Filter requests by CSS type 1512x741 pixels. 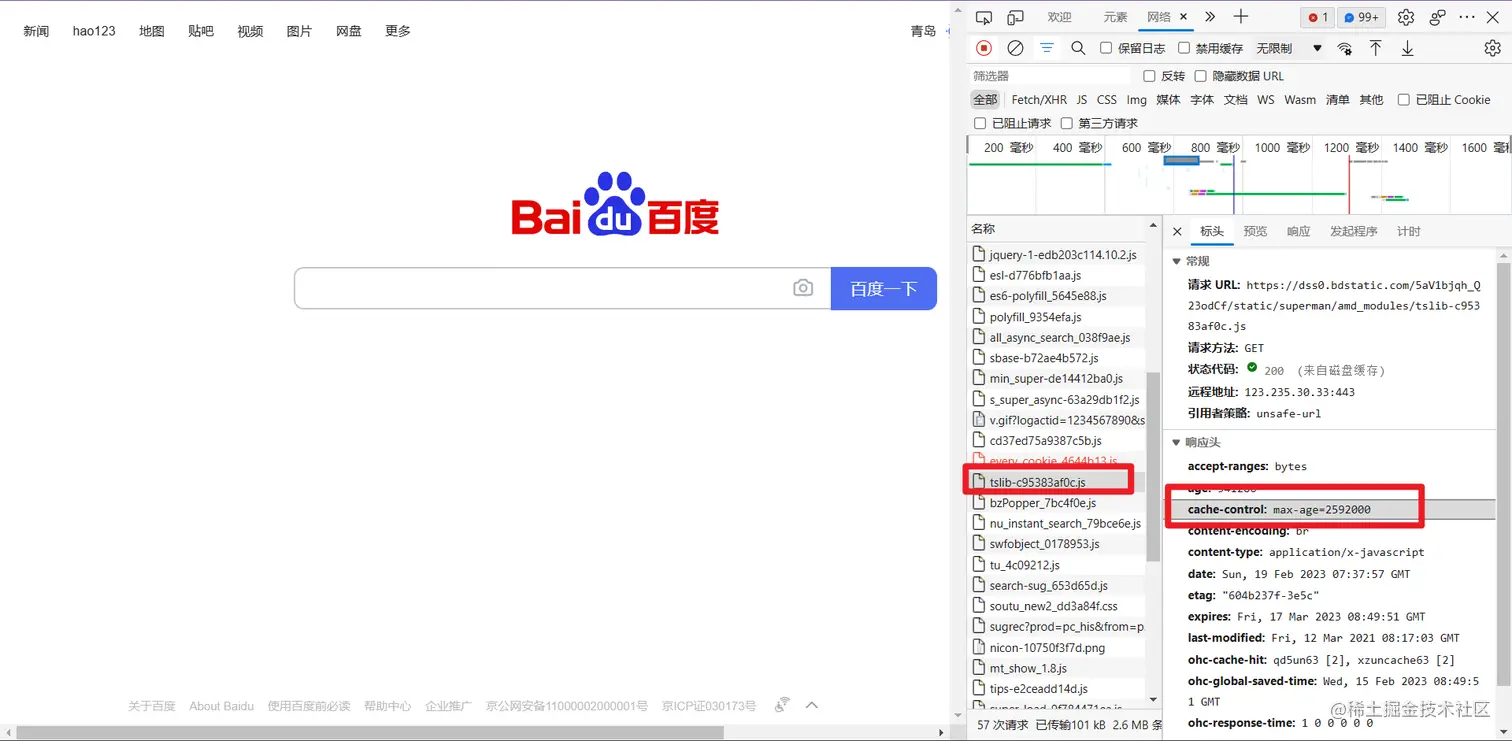tap(1106, 100)
